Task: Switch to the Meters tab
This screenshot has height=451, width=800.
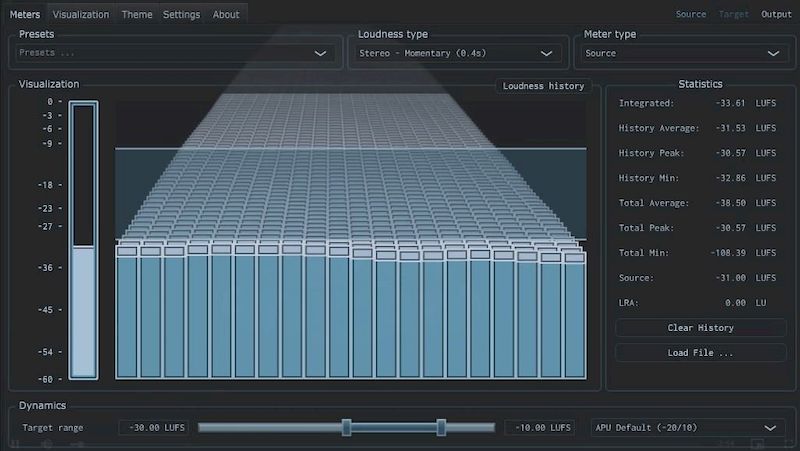Action: point(24,14)
